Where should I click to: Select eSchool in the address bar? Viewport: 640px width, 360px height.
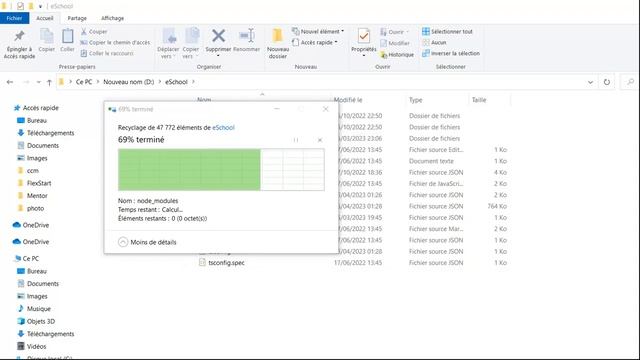176,82
